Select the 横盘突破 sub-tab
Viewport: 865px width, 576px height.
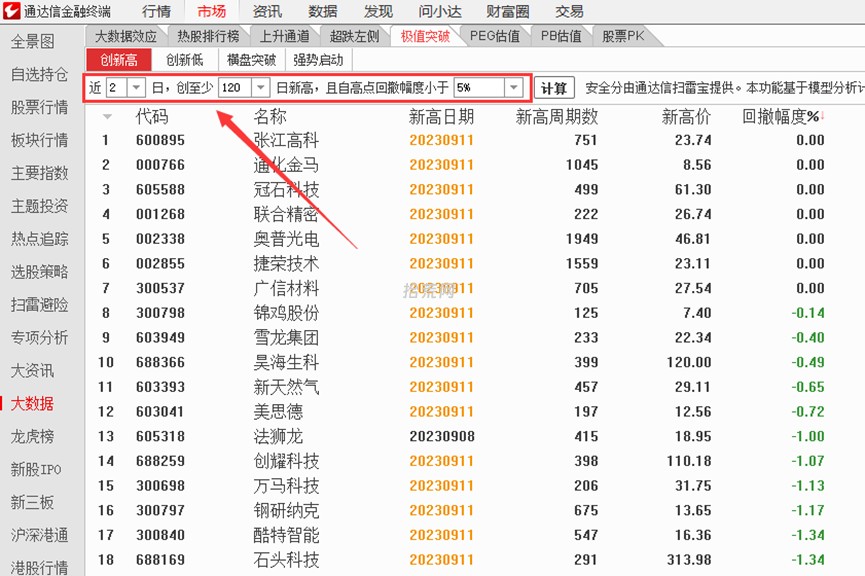(x=251, y=60)
